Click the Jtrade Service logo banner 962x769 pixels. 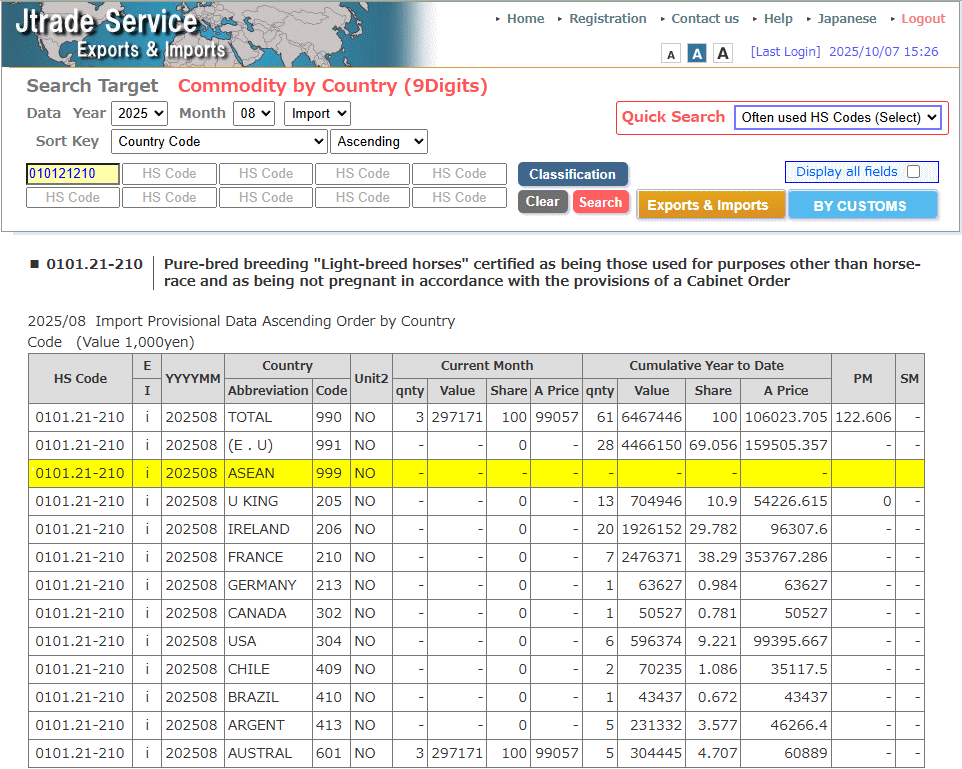tap(120, 34)
